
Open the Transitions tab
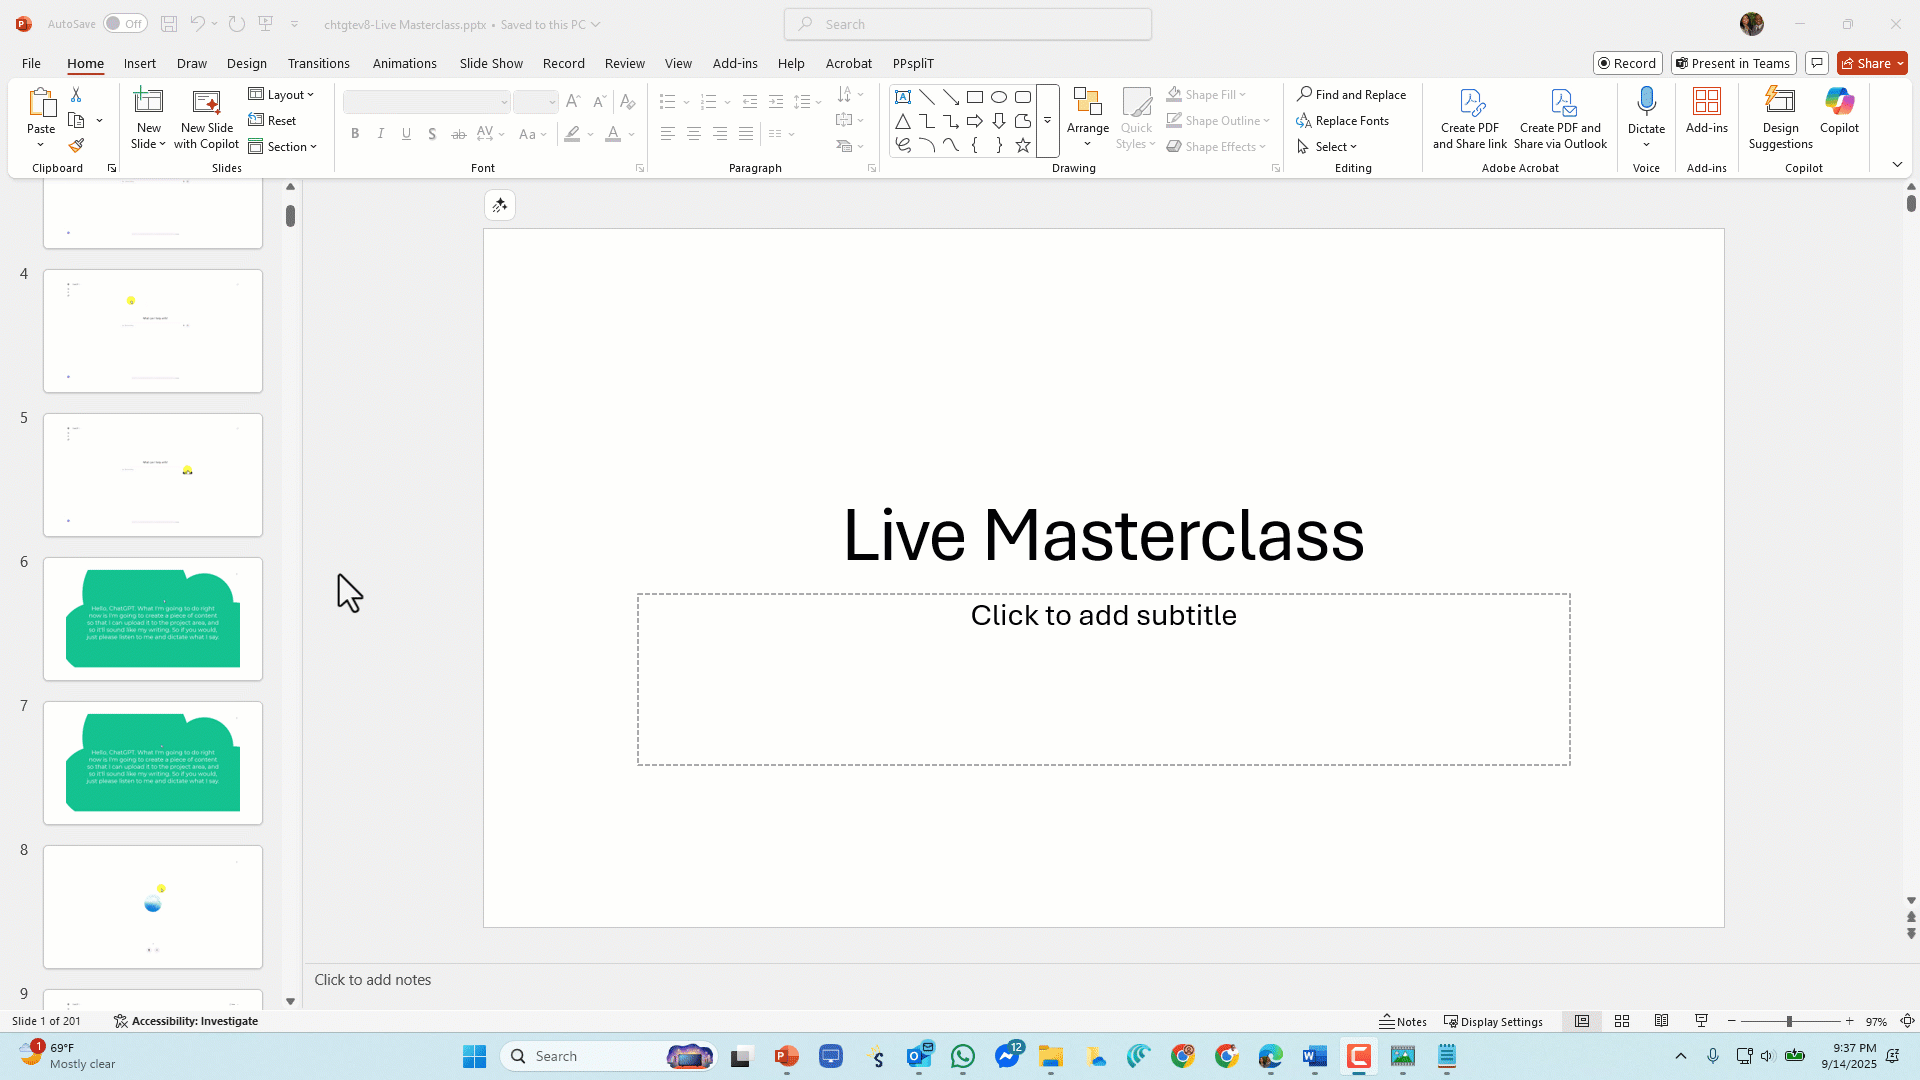pos(318,63)
